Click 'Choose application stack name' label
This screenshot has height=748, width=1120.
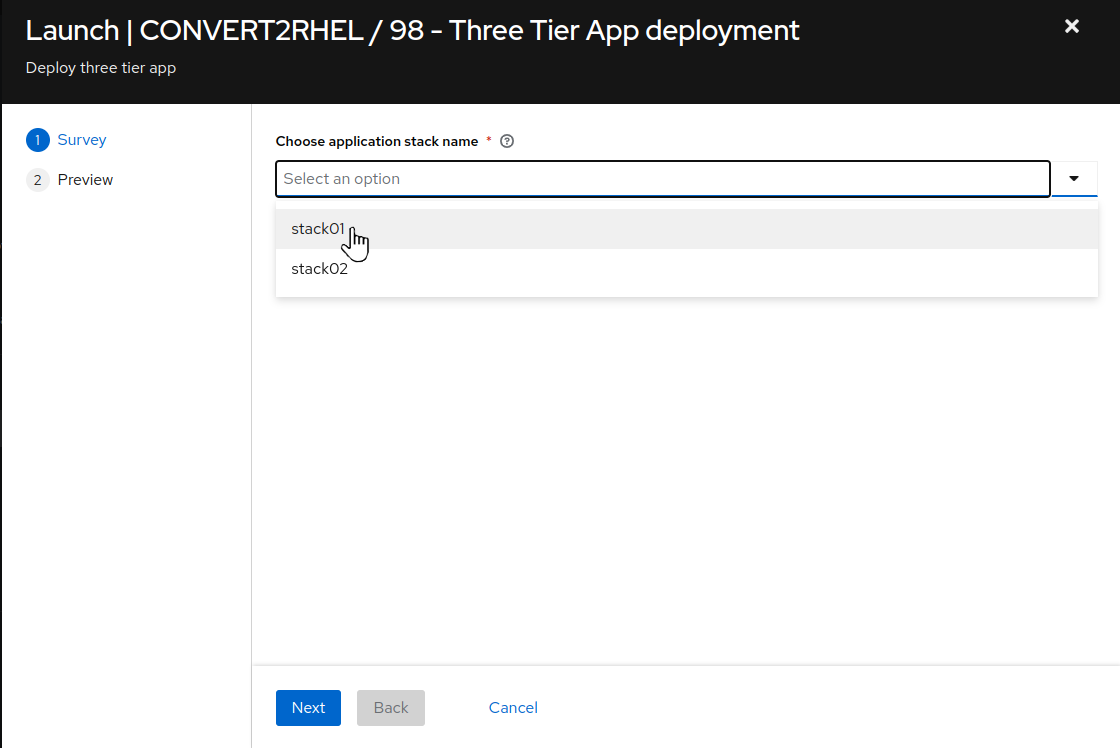click(x=376, y=141)
